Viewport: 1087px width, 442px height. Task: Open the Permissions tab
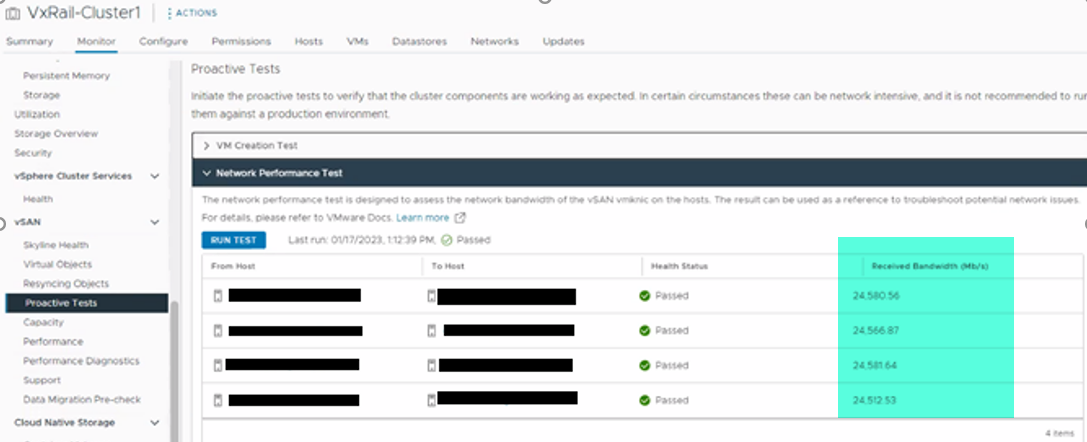coord(241,42)
